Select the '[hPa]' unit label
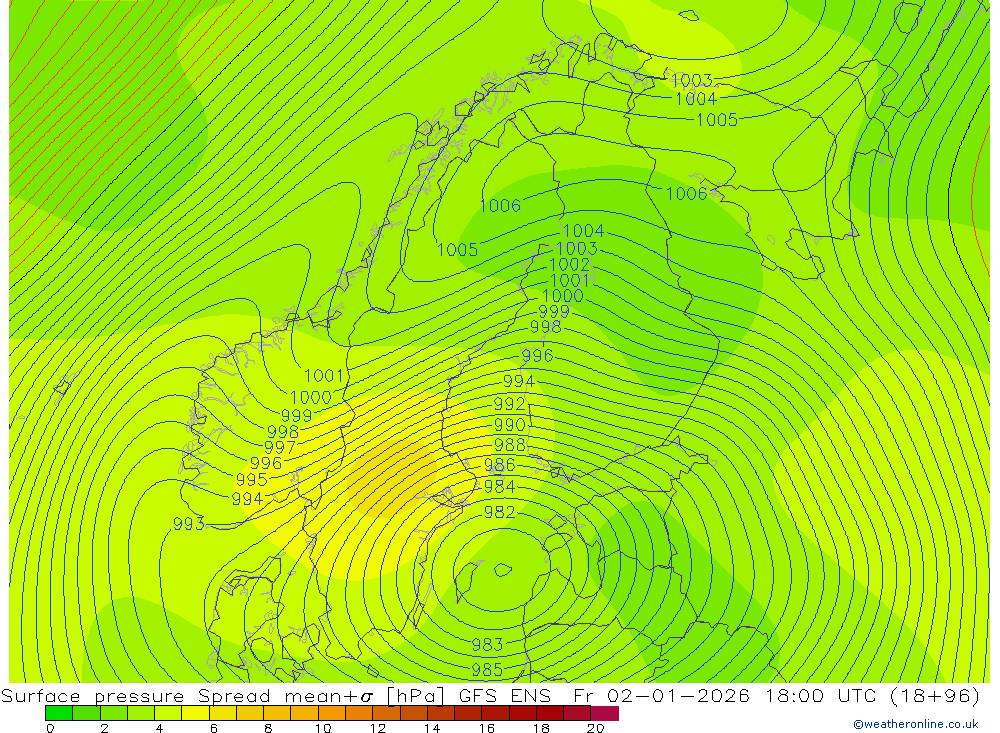This screenshot has width=1000, height=733. pos(415,695)
